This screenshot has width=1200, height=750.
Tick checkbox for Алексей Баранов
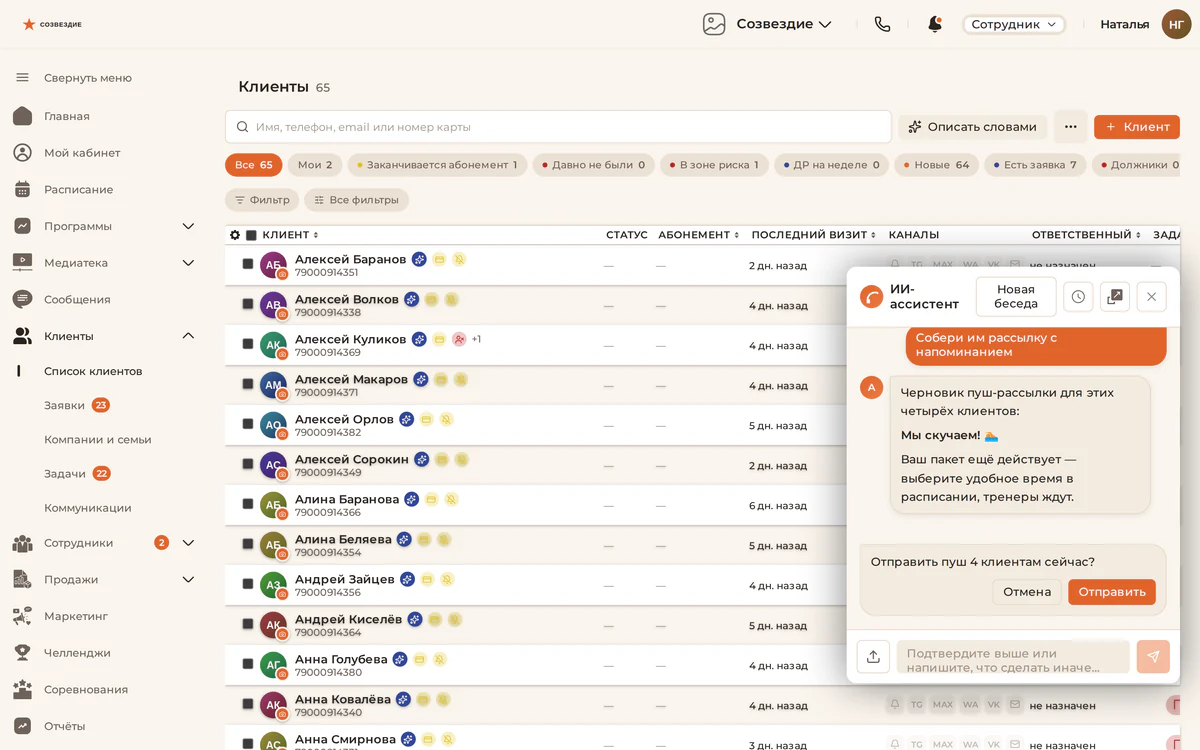click(248, 264)
